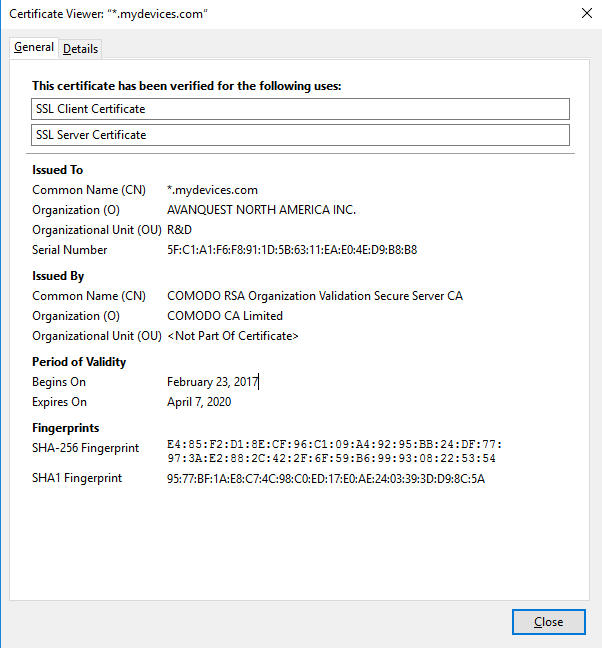Click the Certificate Viewer window title
Viewport: 602px width, 648px height.
(x=108, y=14)
